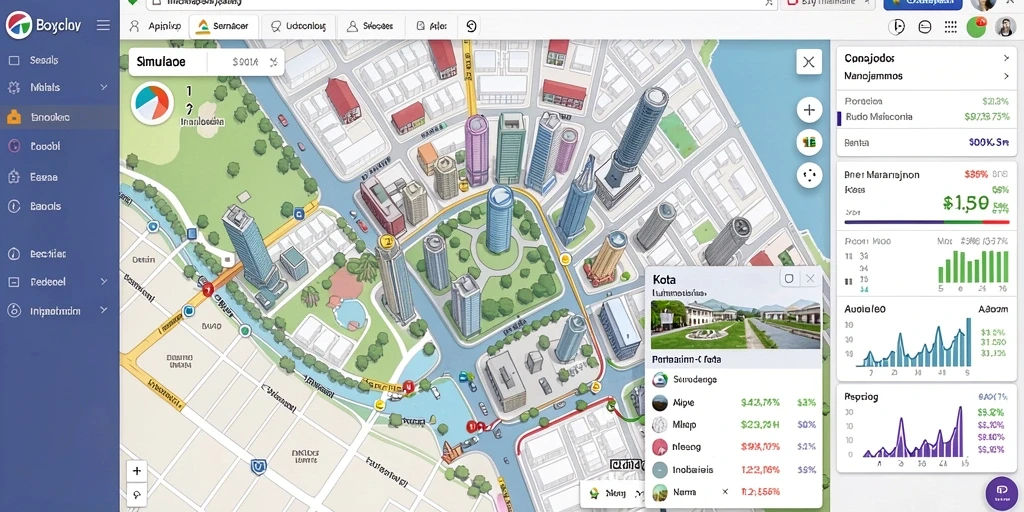The width and height of the screenshot is (1024, 512).
Task: Click the Simulaoe search field
Action: [x=206, y=62]
